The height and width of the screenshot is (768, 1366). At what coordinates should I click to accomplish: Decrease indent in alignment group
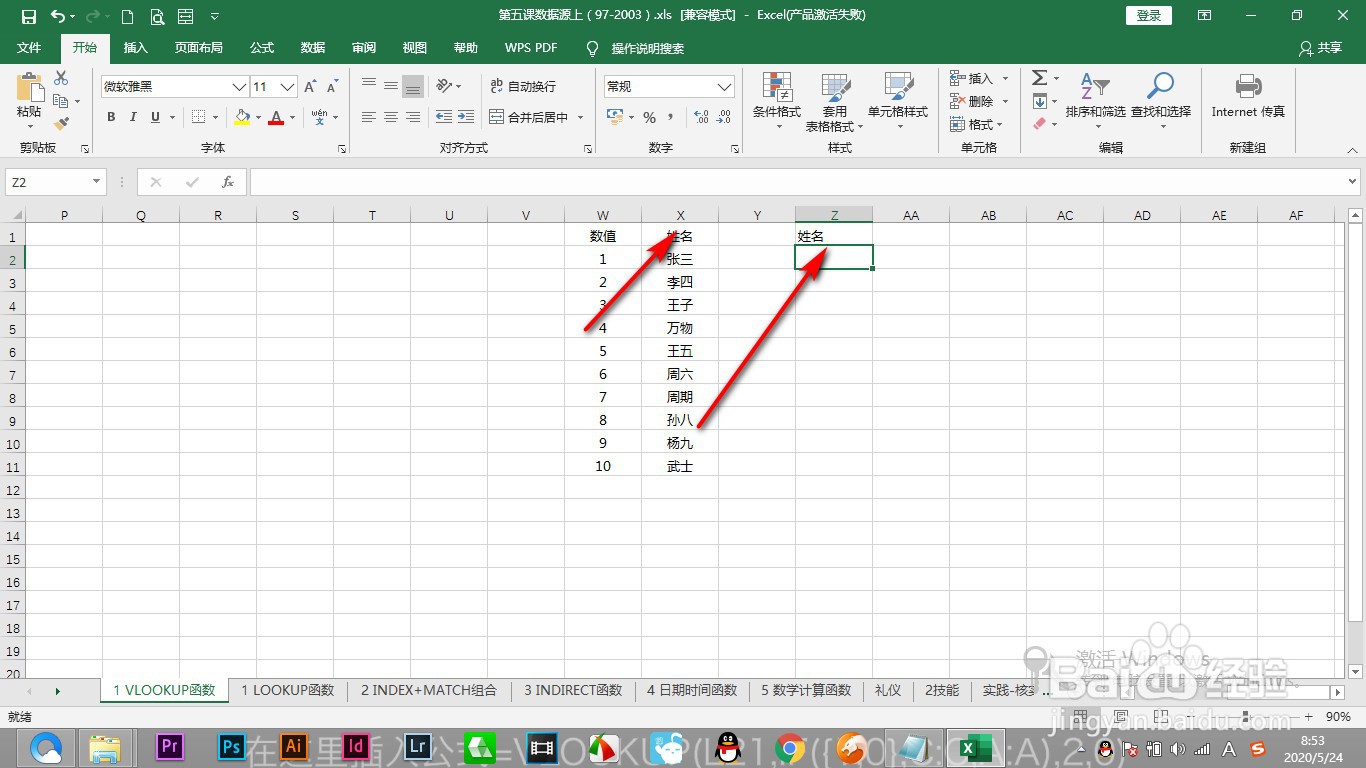point(444,117)
